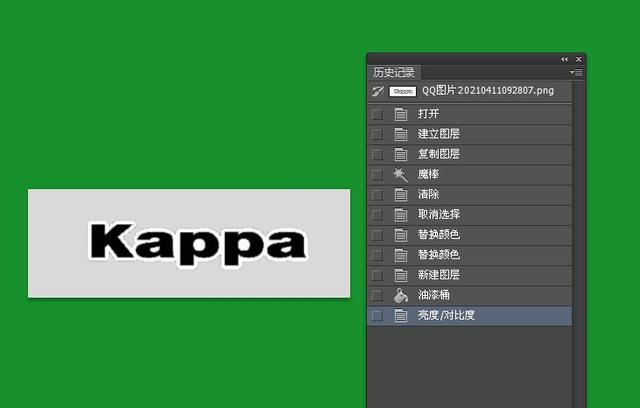Select the 复制图层 history state
The width and height of the screenshot is (640, 408).
tap(469, 154)
